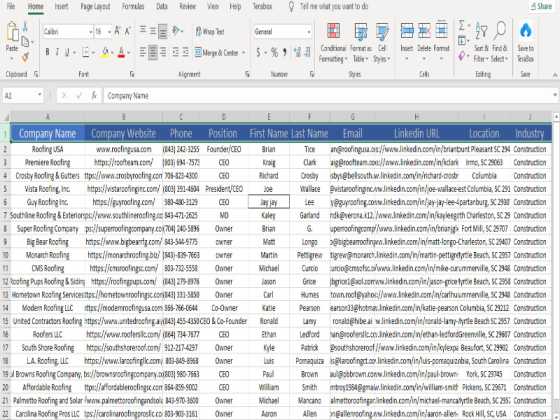Open the Name Box dropdown arrow
This screenshot has width=560, height=420.
pos(39,95)
